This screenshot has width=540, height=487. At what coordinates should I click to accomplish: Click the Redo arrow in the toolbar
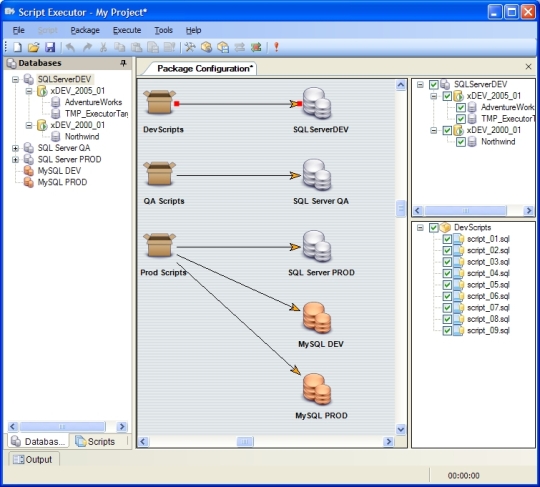(x=87, y=47)
